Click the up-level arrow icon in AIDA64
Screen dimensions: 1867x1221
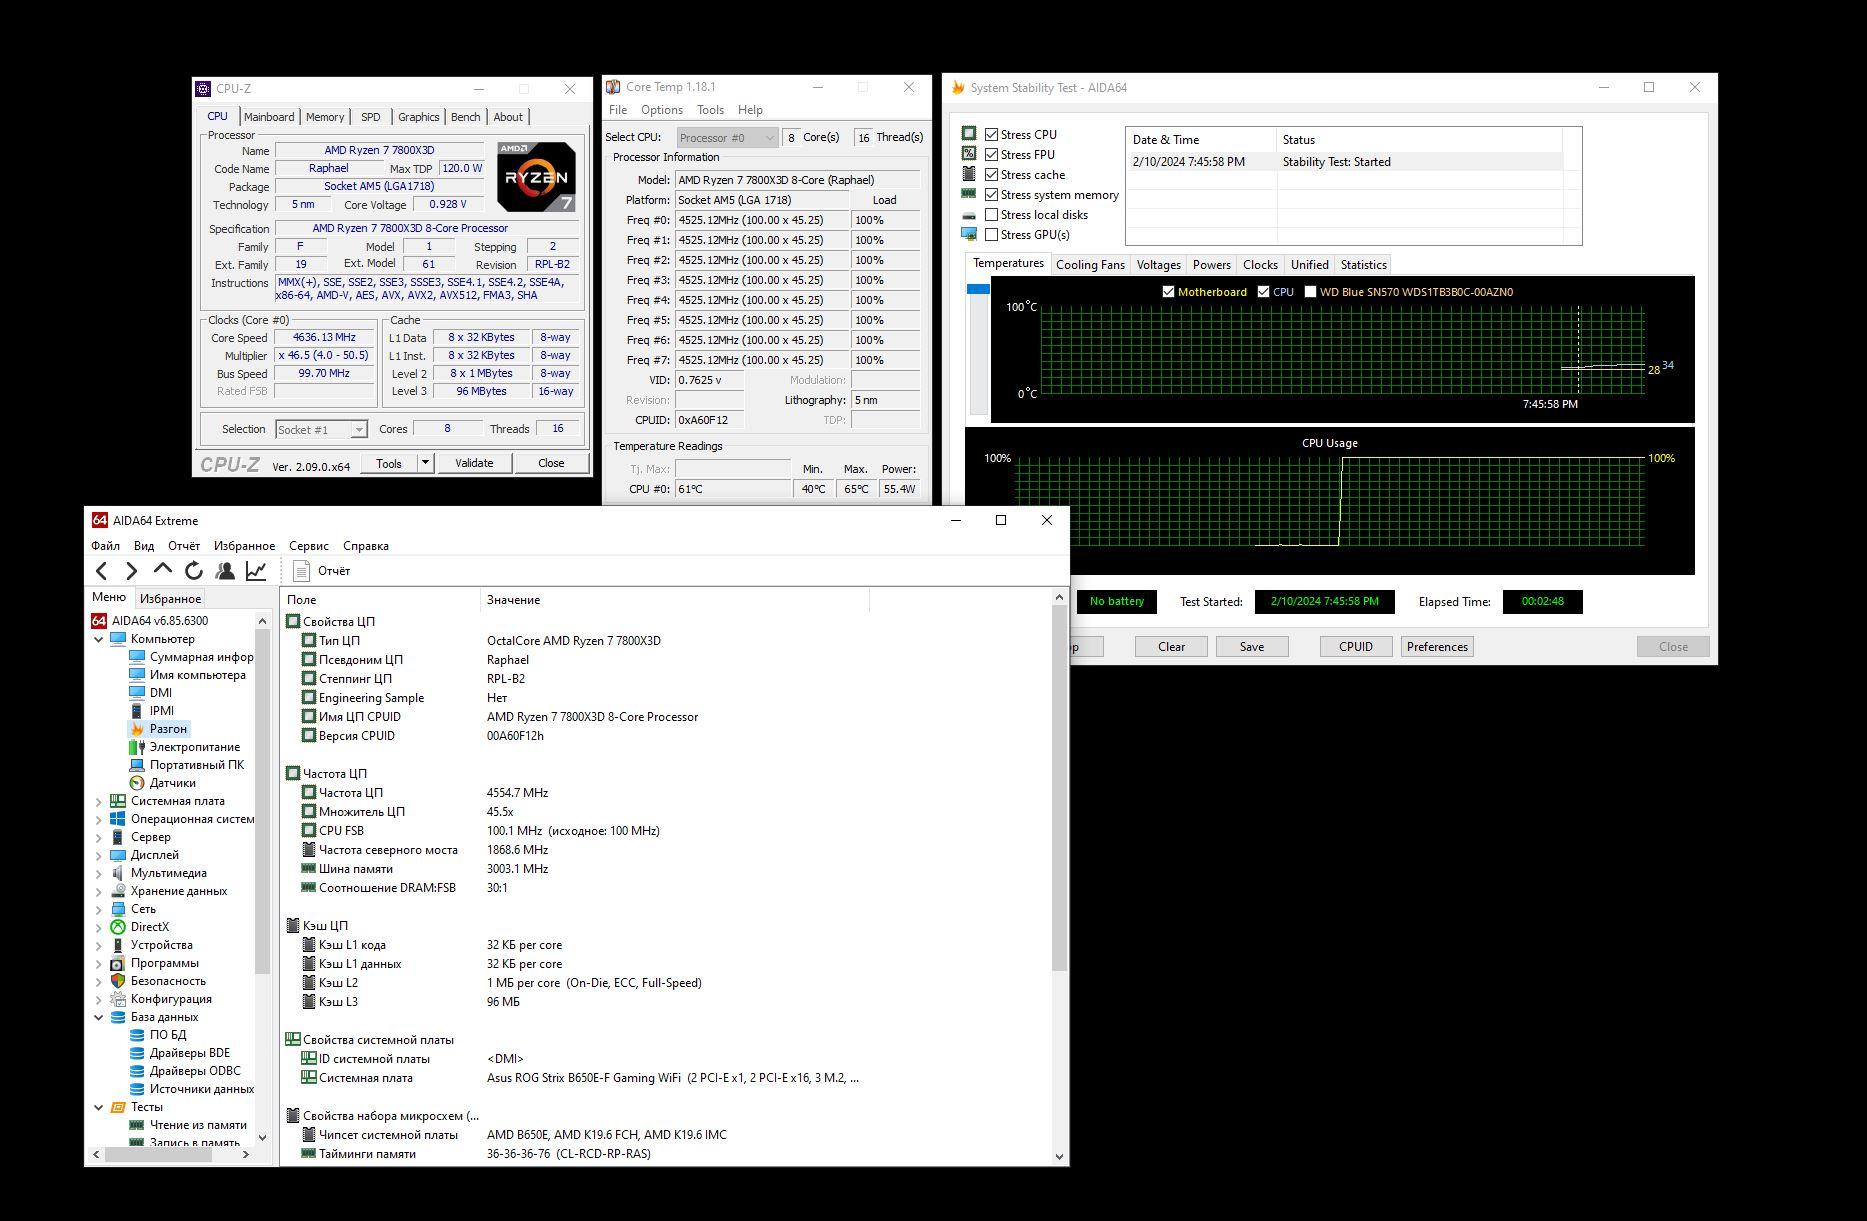click(x=163, y=569)
